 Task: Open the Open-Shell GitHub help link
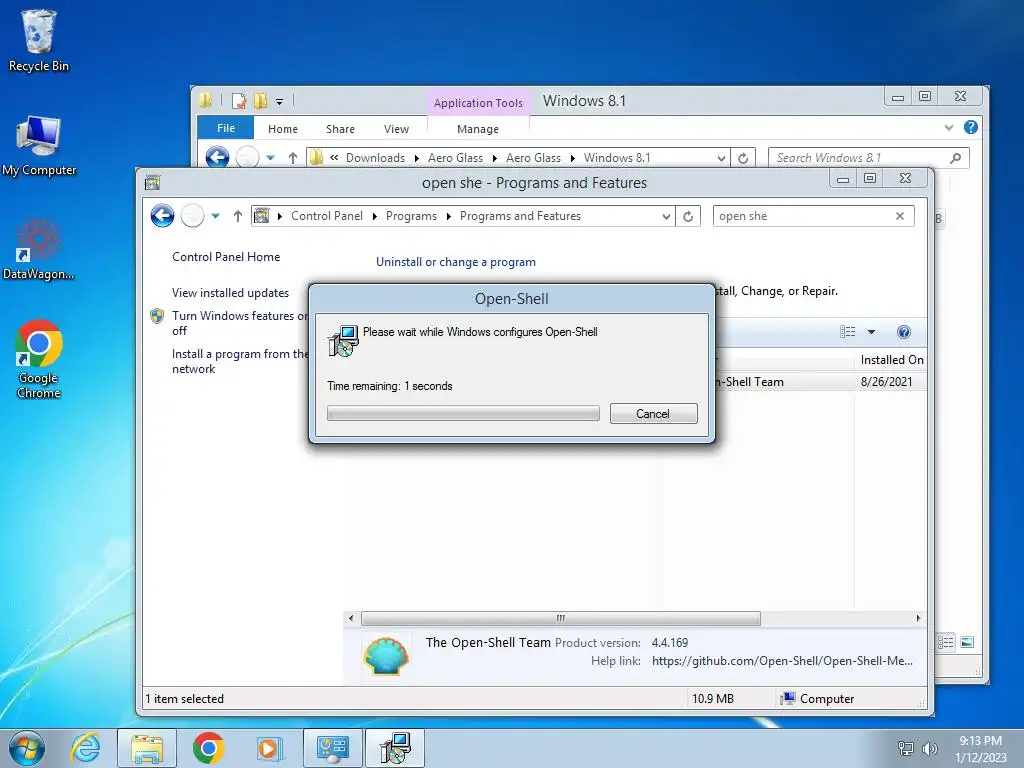tap(782, 661)
